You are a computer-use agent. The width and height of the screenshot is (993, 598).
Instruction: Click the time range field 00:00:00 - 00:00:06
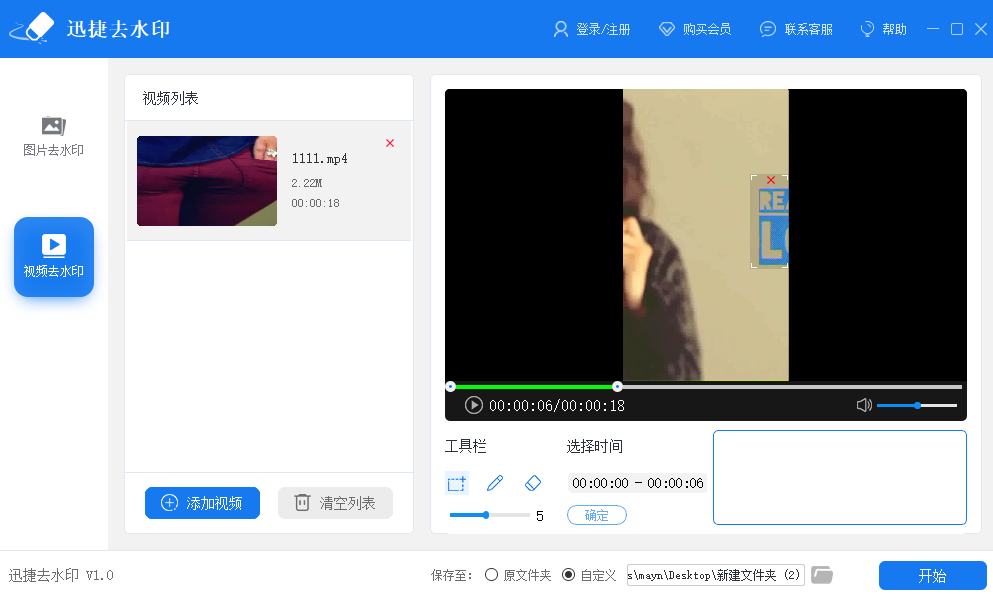(x=637, y=483)
